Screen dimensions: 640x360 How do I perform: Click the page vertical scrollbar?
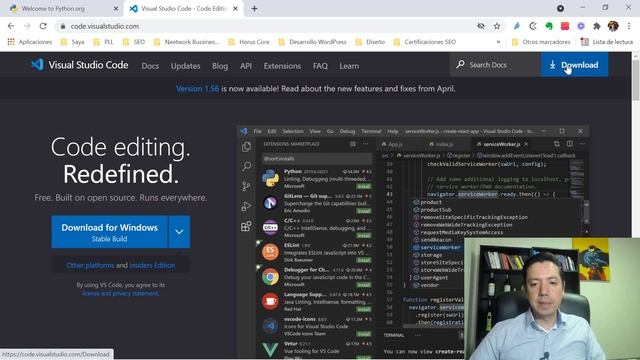point(636,80)
